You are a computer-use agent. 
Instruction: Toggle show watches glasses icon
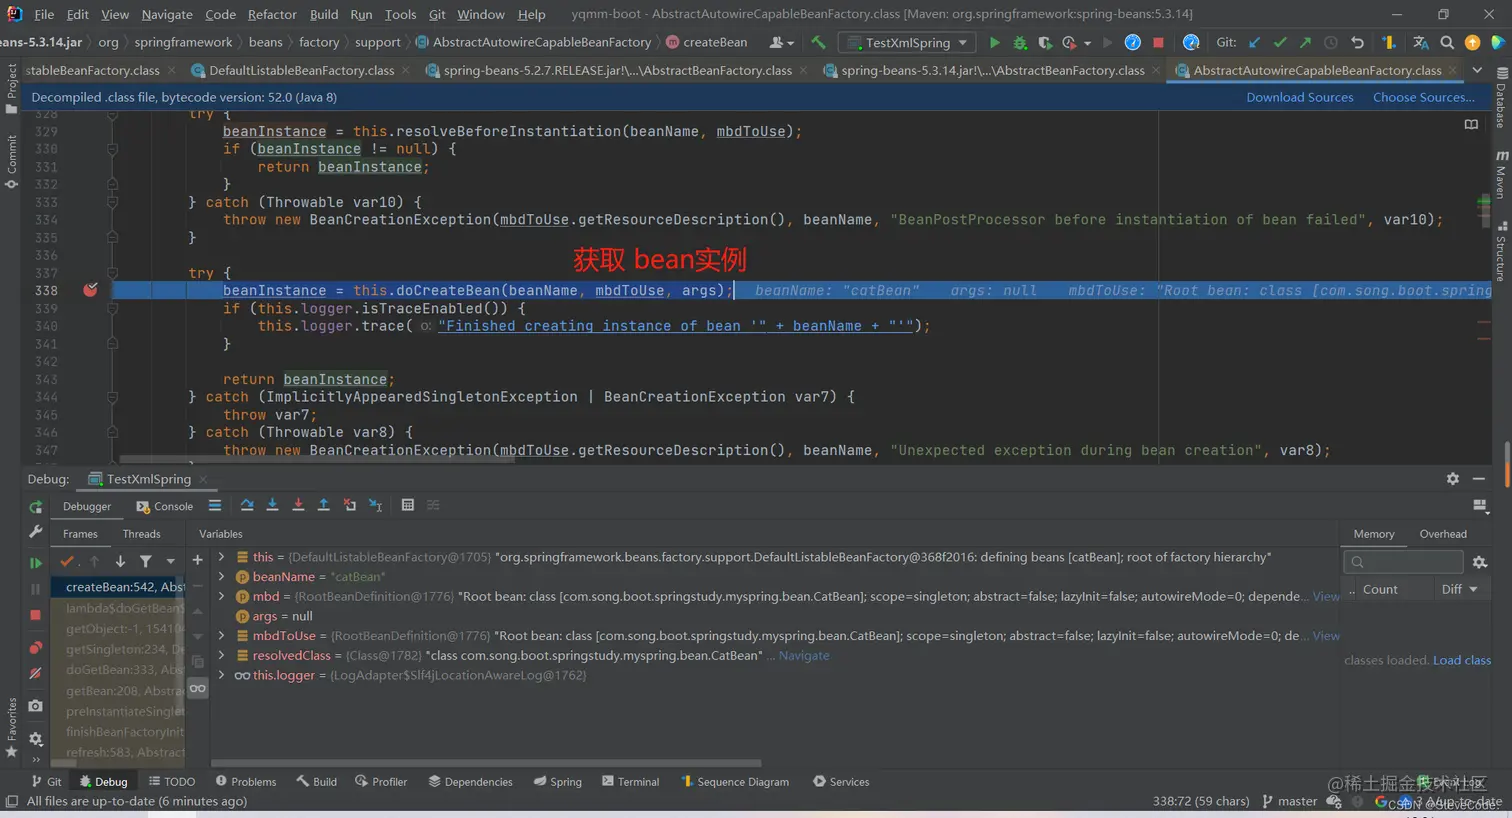pyautogui.click(x=197, y=688)
